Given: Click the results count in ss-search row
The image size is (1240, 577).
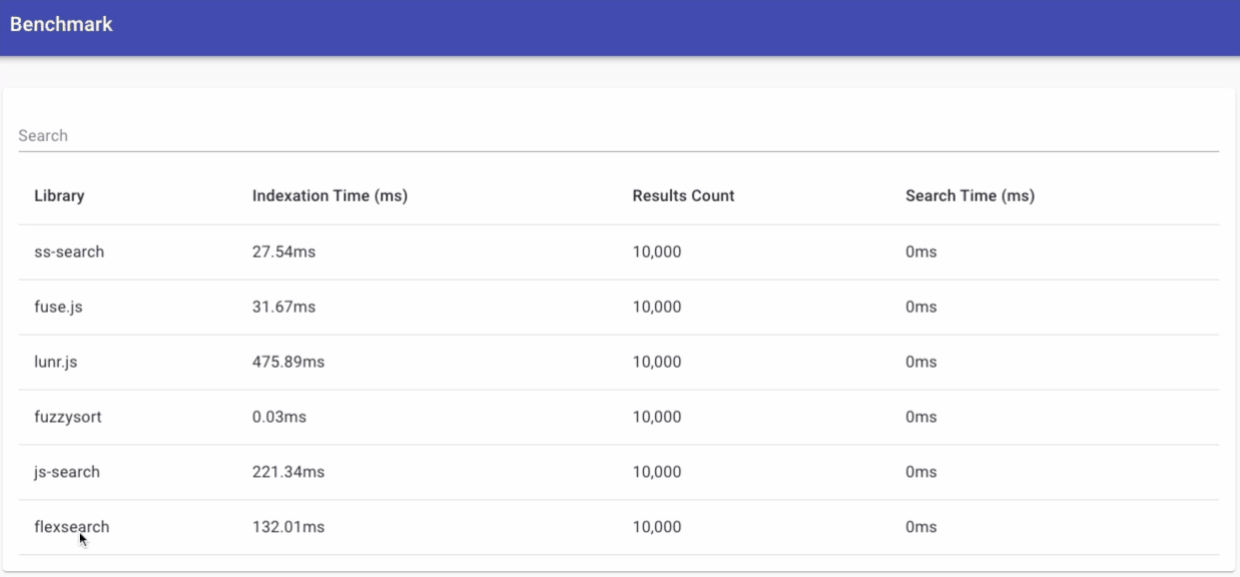Looking at the screenshot, I should tap(657, 252).
